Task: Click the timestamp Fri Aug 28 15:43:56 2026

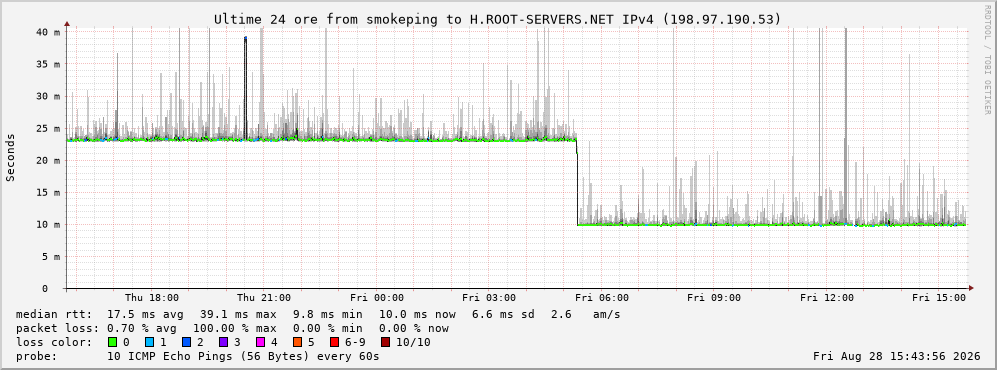Action: [x=897, y=356]
